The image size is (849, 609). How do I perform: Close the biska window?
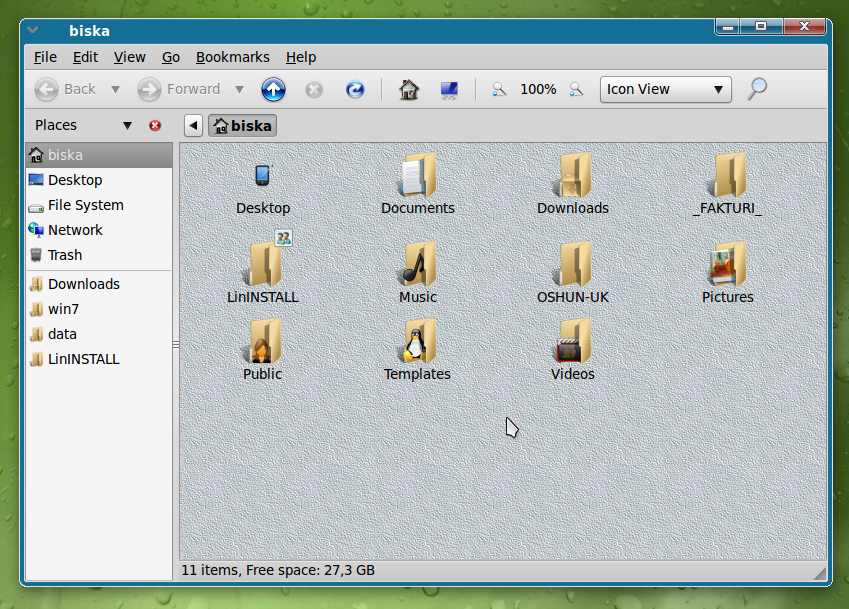pyautogui.click(x=805, y=27)
